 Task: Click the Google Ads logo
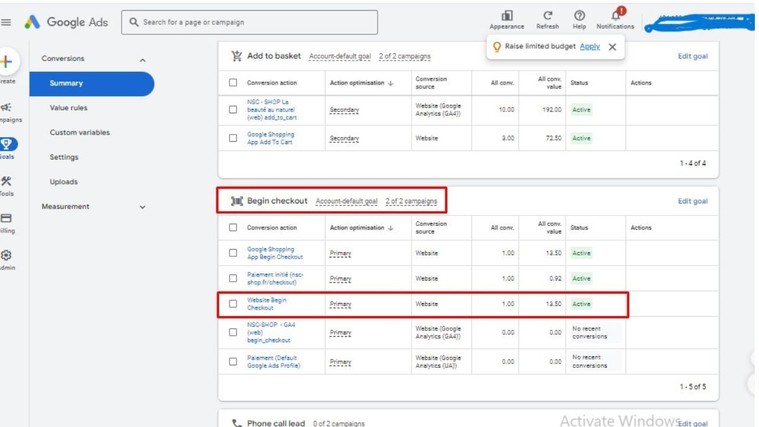(x=66, y=22)
